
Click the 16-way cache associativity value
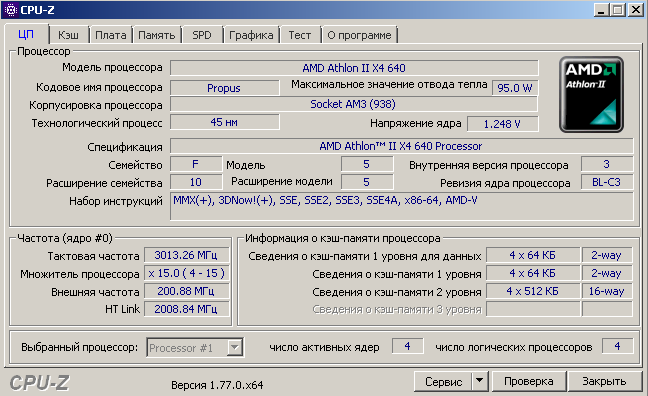[607, 291]
